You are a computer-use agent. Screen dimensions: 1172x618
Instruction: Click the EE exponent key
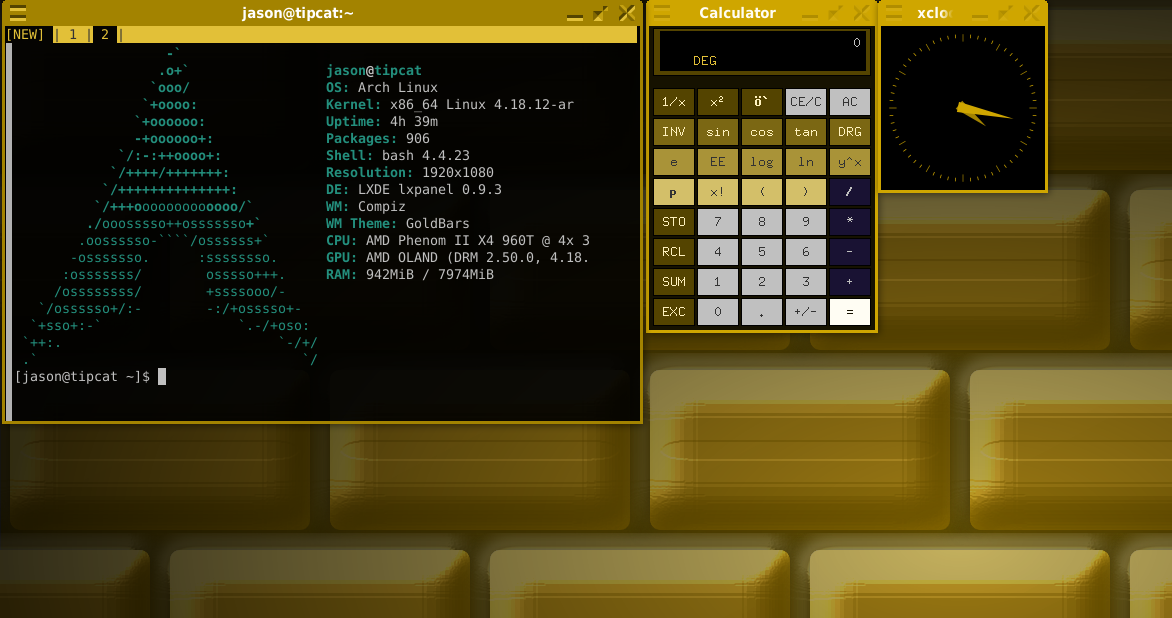[718, 161]
